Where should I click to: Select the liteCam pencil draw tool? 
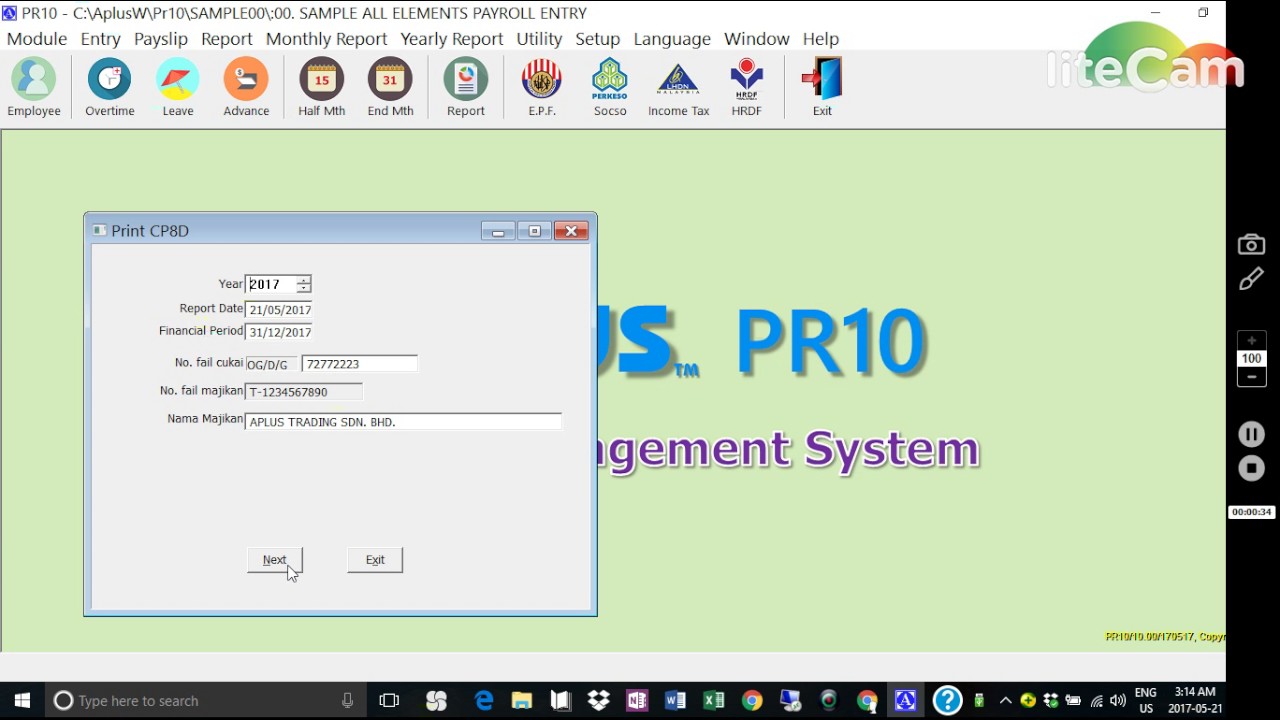pos(1251,281)
